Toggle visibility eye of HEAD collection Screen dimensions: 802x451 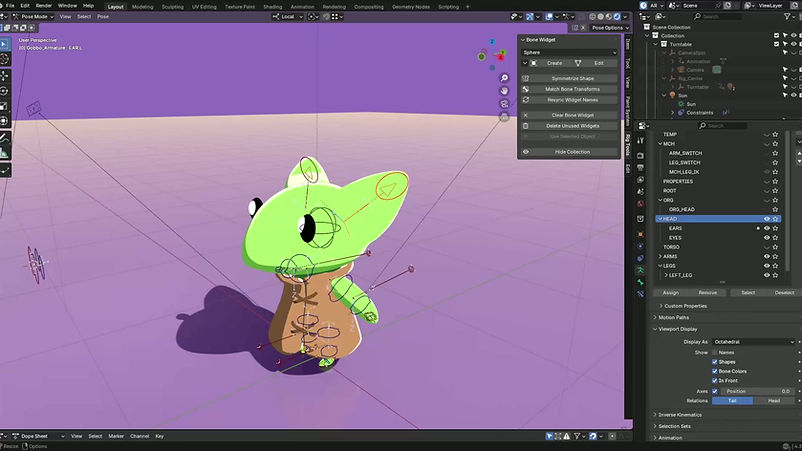point(767,218)
